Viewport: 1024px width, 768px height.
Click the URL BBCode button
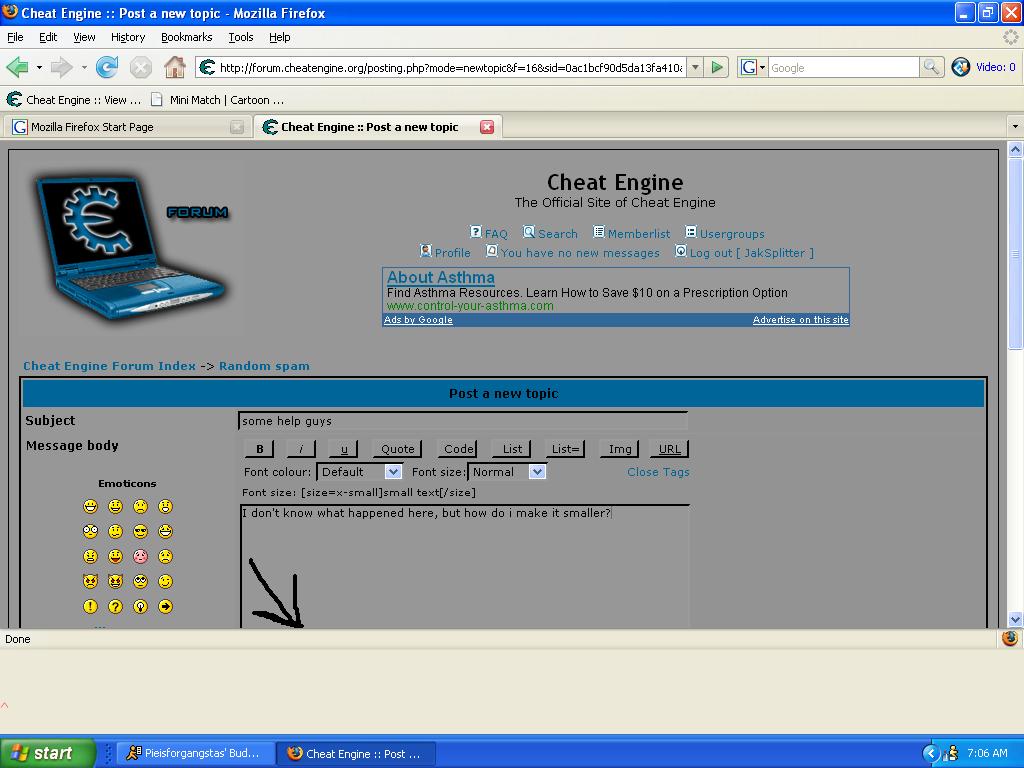[669, 449]
